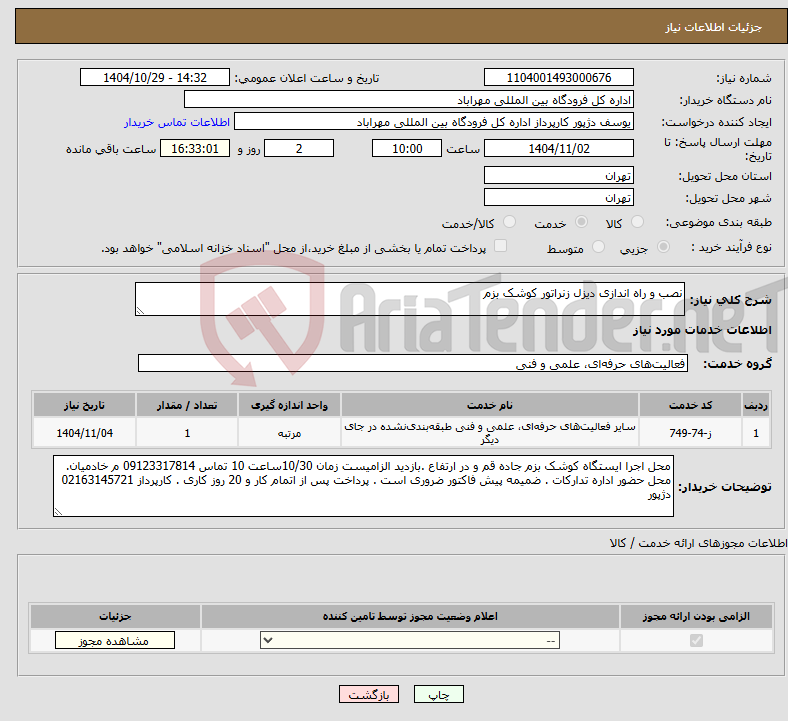Click the اطلاعات خدمات مورد نیاز heading
Image resolution: width=788 pixels, height=721 pixels.
(x=702, y=330)
